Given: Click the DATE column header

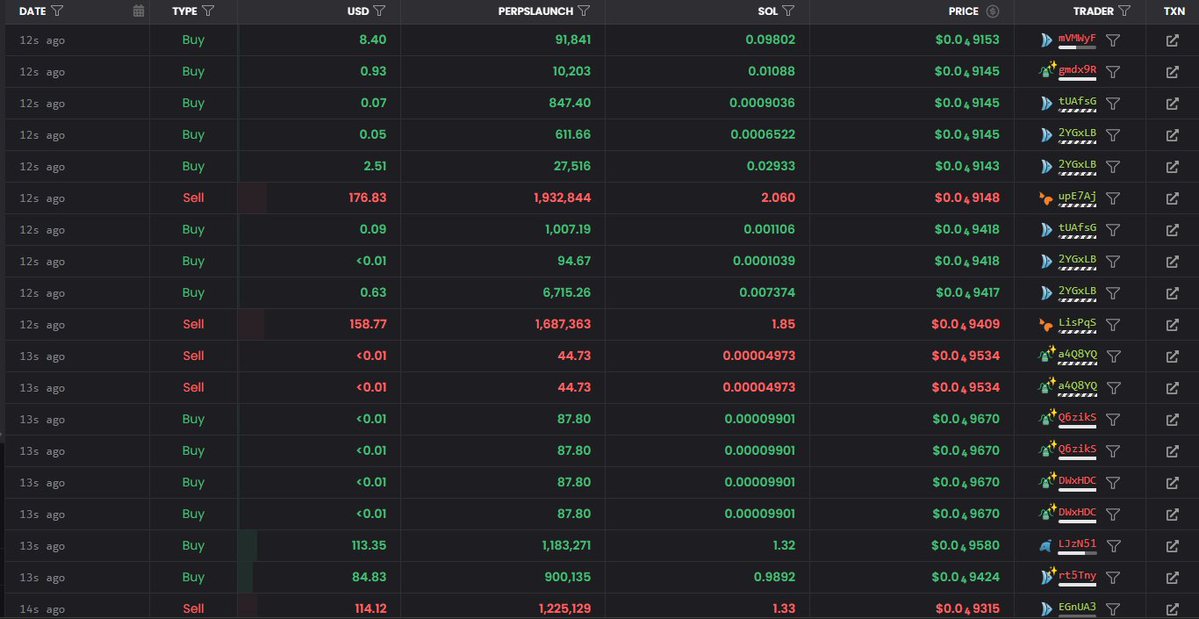Looking at the screenshot, I should (x=33, y=11).
